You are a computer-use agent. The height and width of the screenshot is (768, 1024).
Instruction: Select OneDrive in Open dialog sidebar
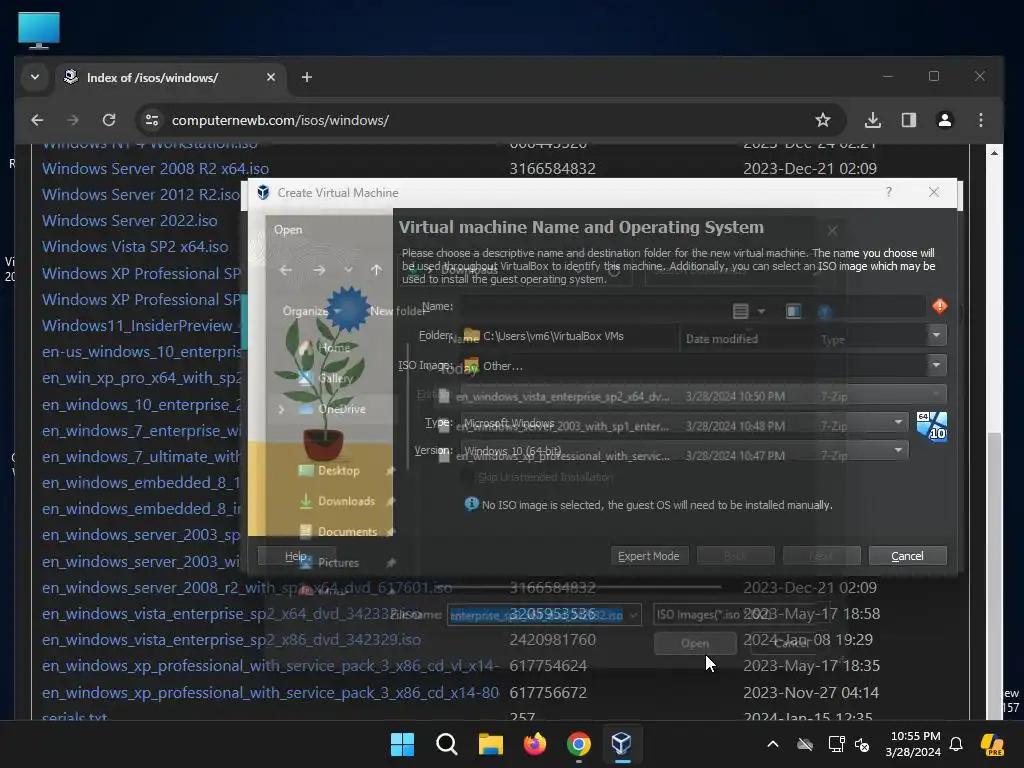342,409
